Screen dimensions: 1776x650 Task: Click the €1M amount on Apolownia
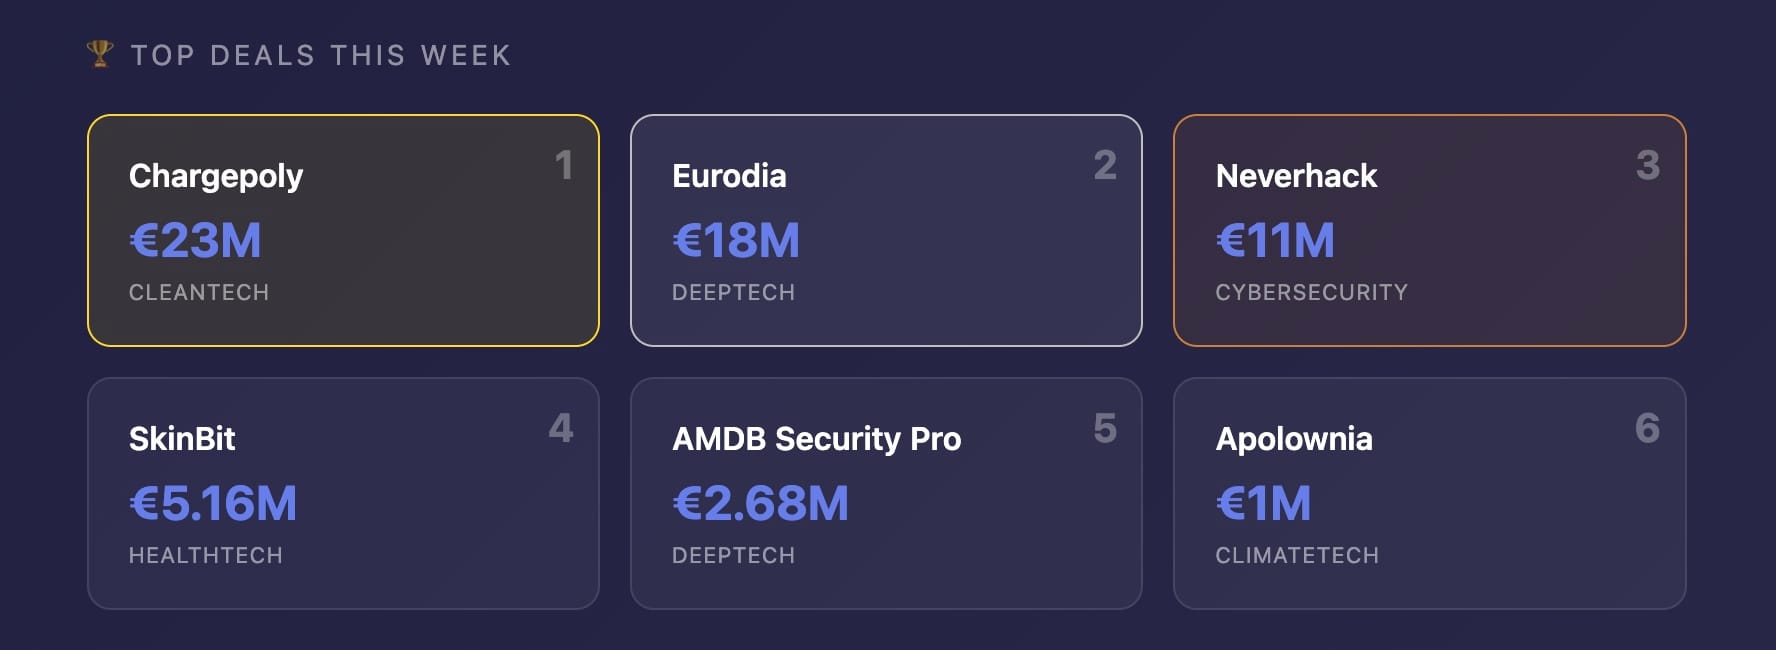1263,503
